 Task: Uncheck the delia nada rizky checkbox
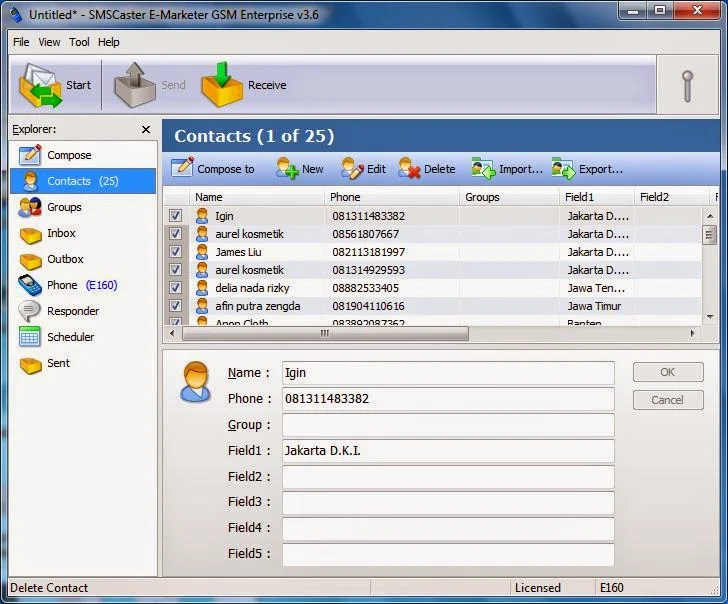175,287
